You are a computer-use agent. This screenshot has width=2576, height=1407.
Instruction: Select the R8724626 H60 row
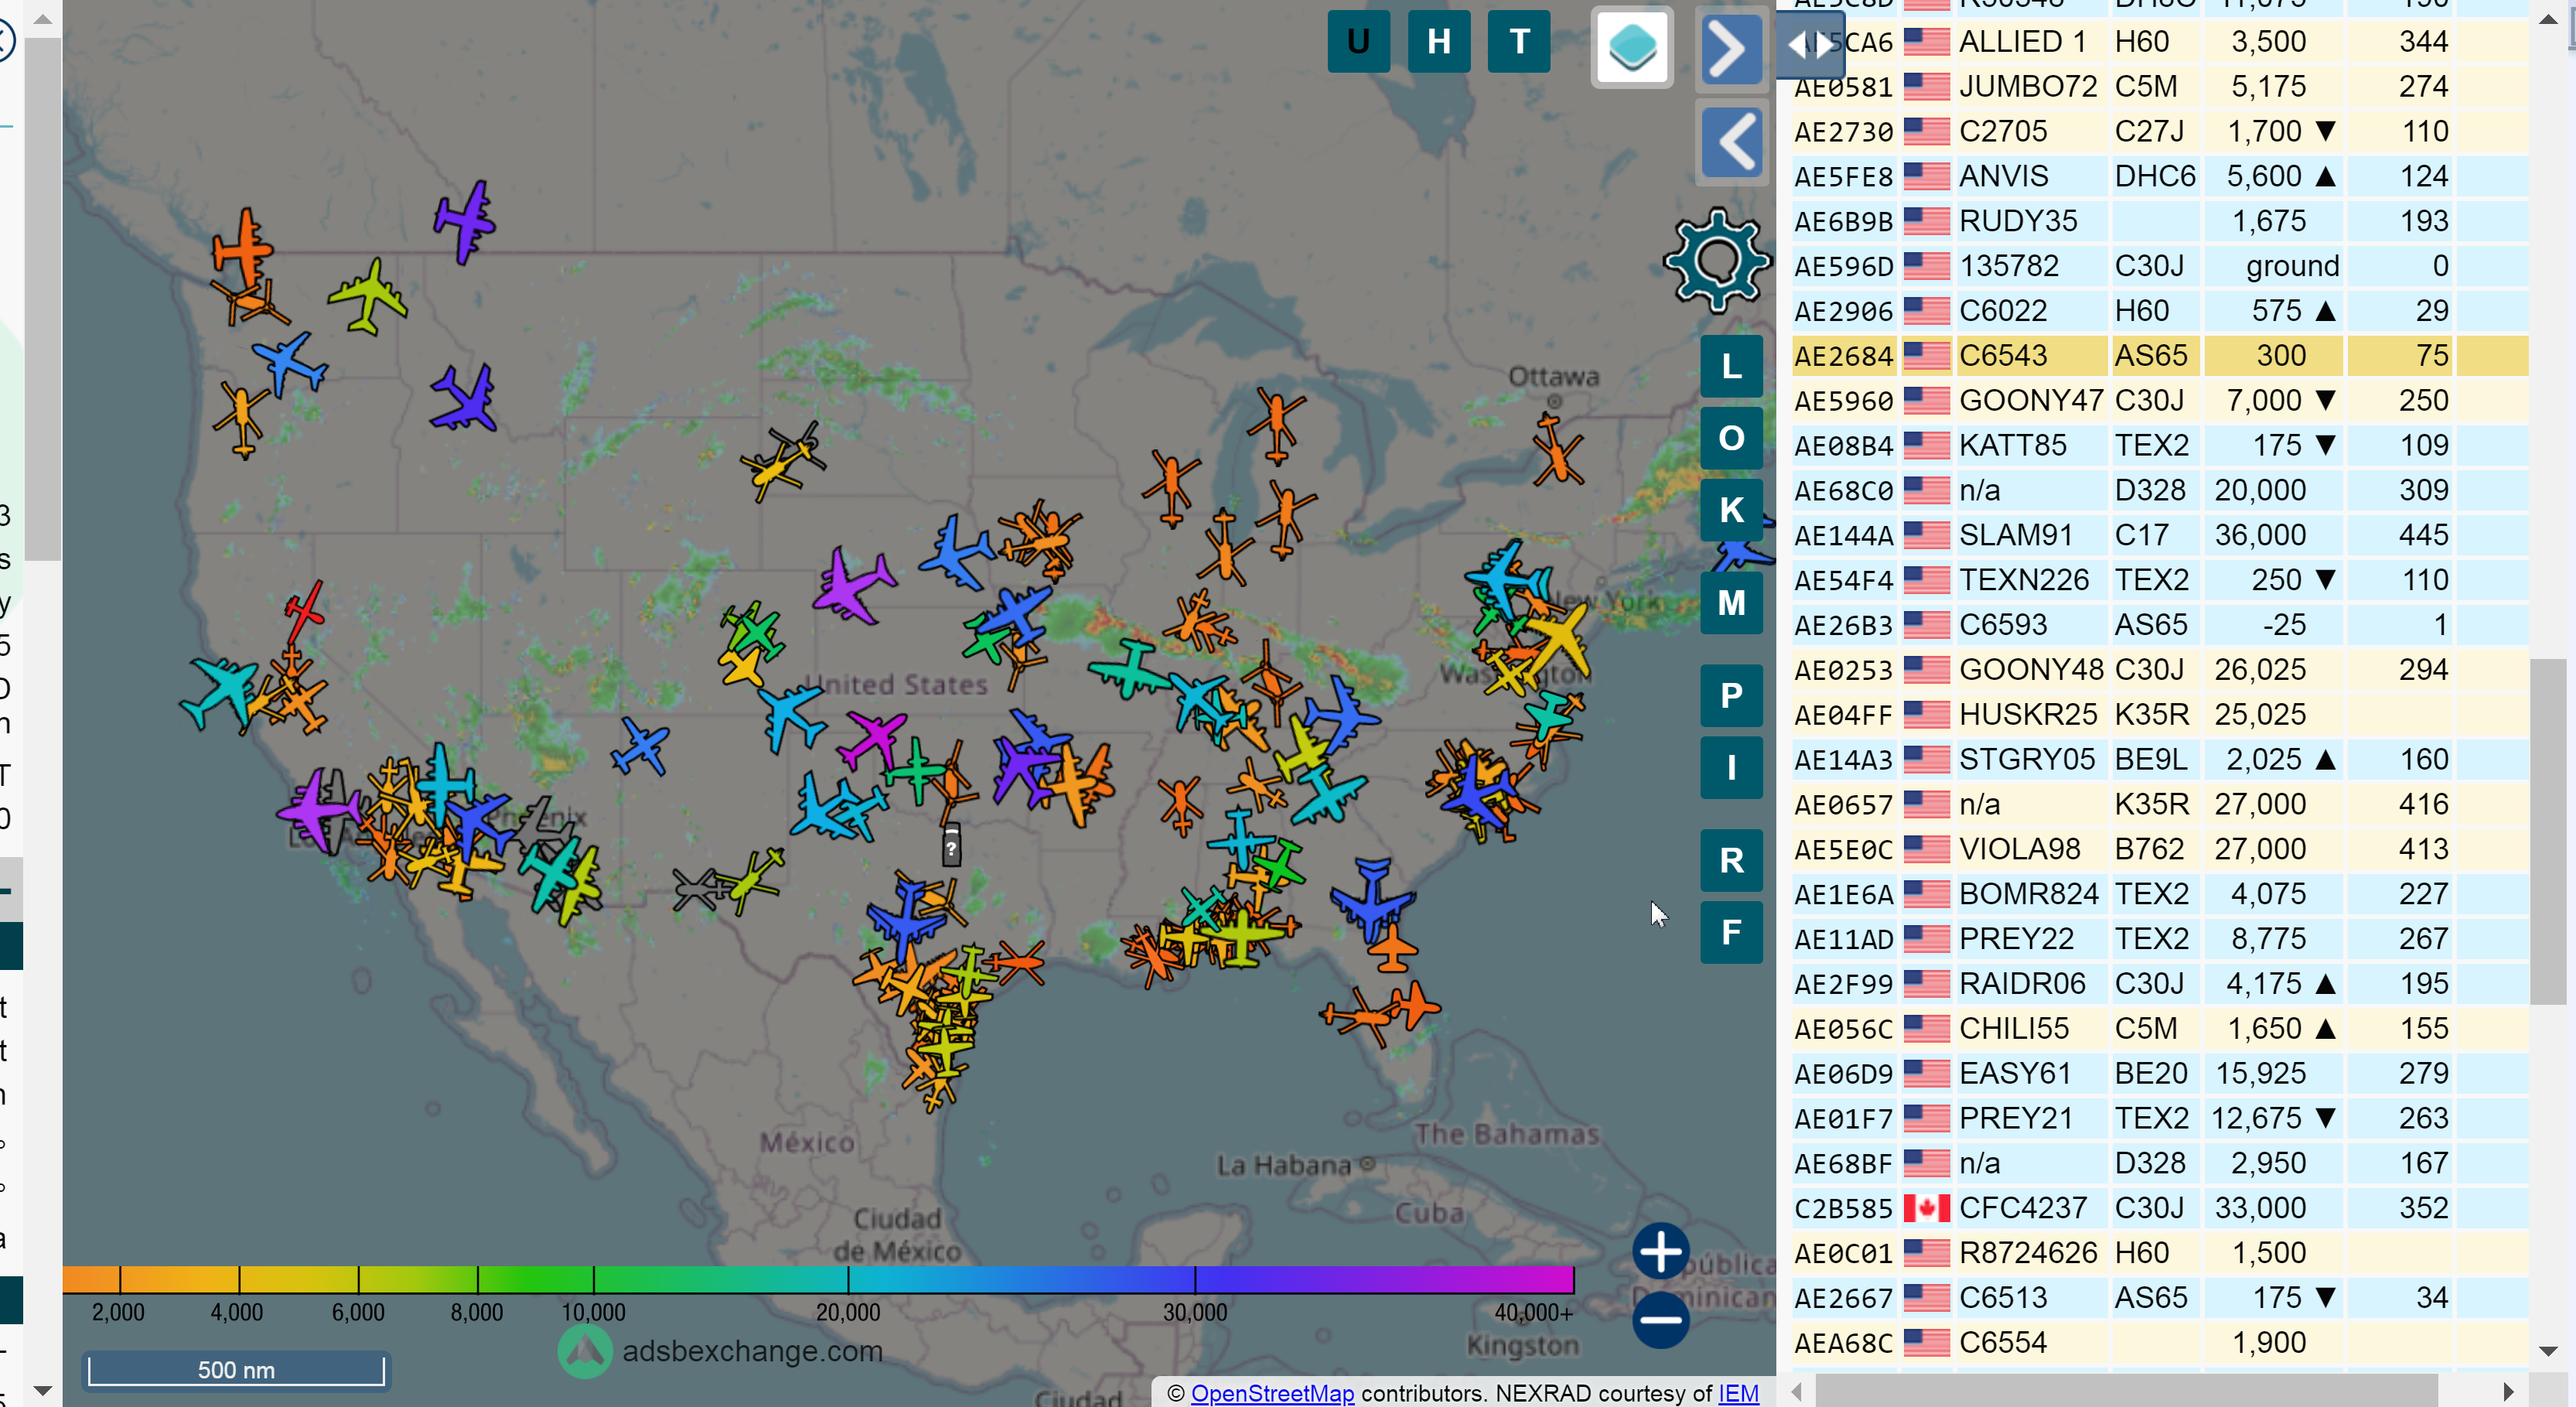tap(2160, 1253)
